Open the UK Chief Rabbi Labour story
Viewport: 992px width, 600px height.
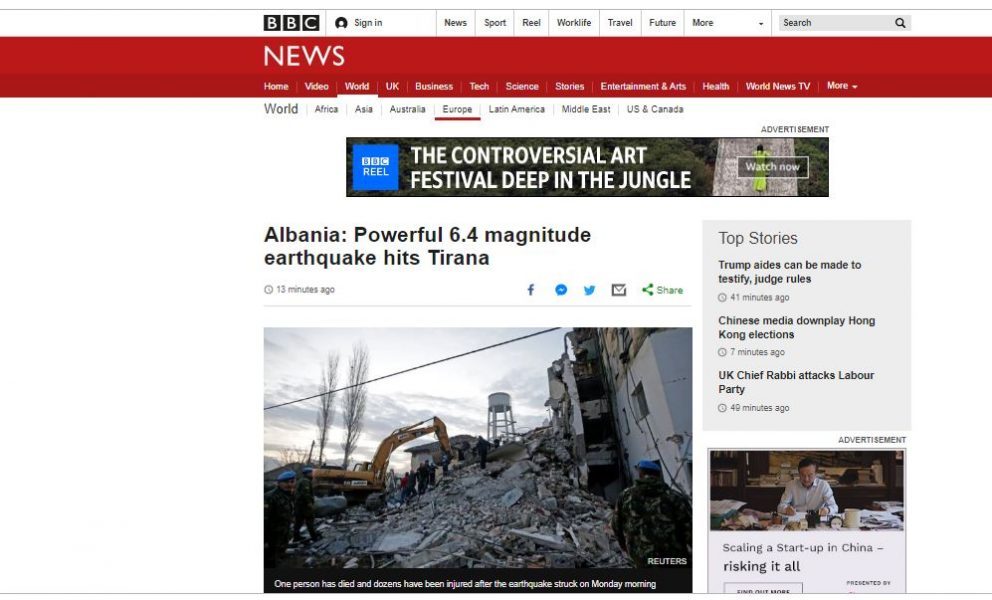click(x=796, y=382)
